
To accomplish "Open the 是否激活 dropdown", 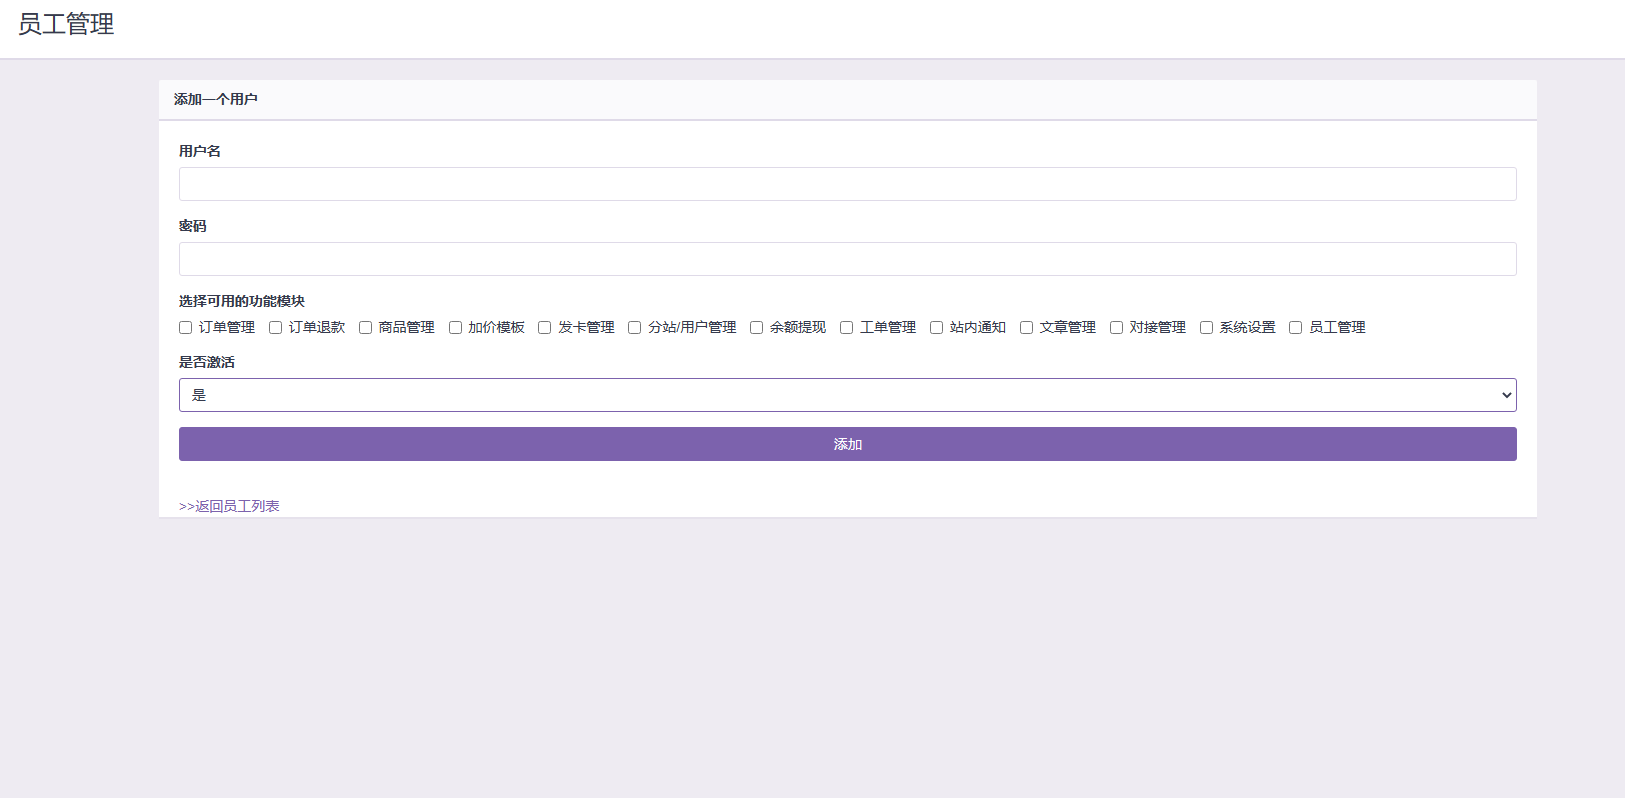I will (847, 395).
